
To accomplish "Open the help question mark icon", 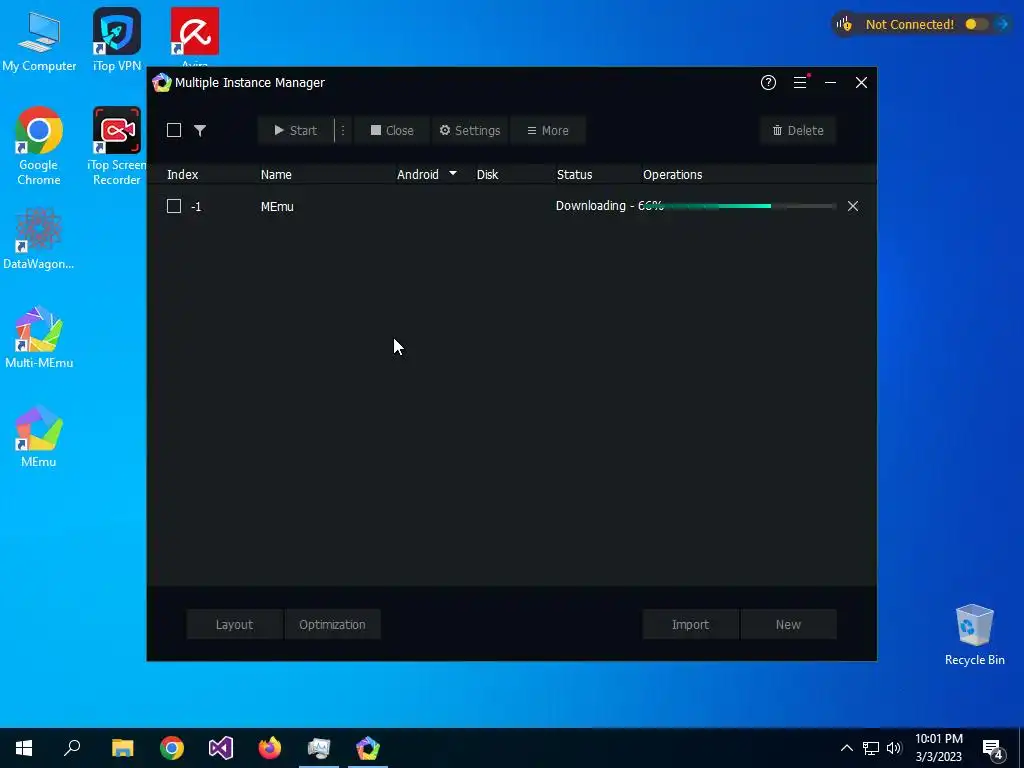I will [768, 82].
